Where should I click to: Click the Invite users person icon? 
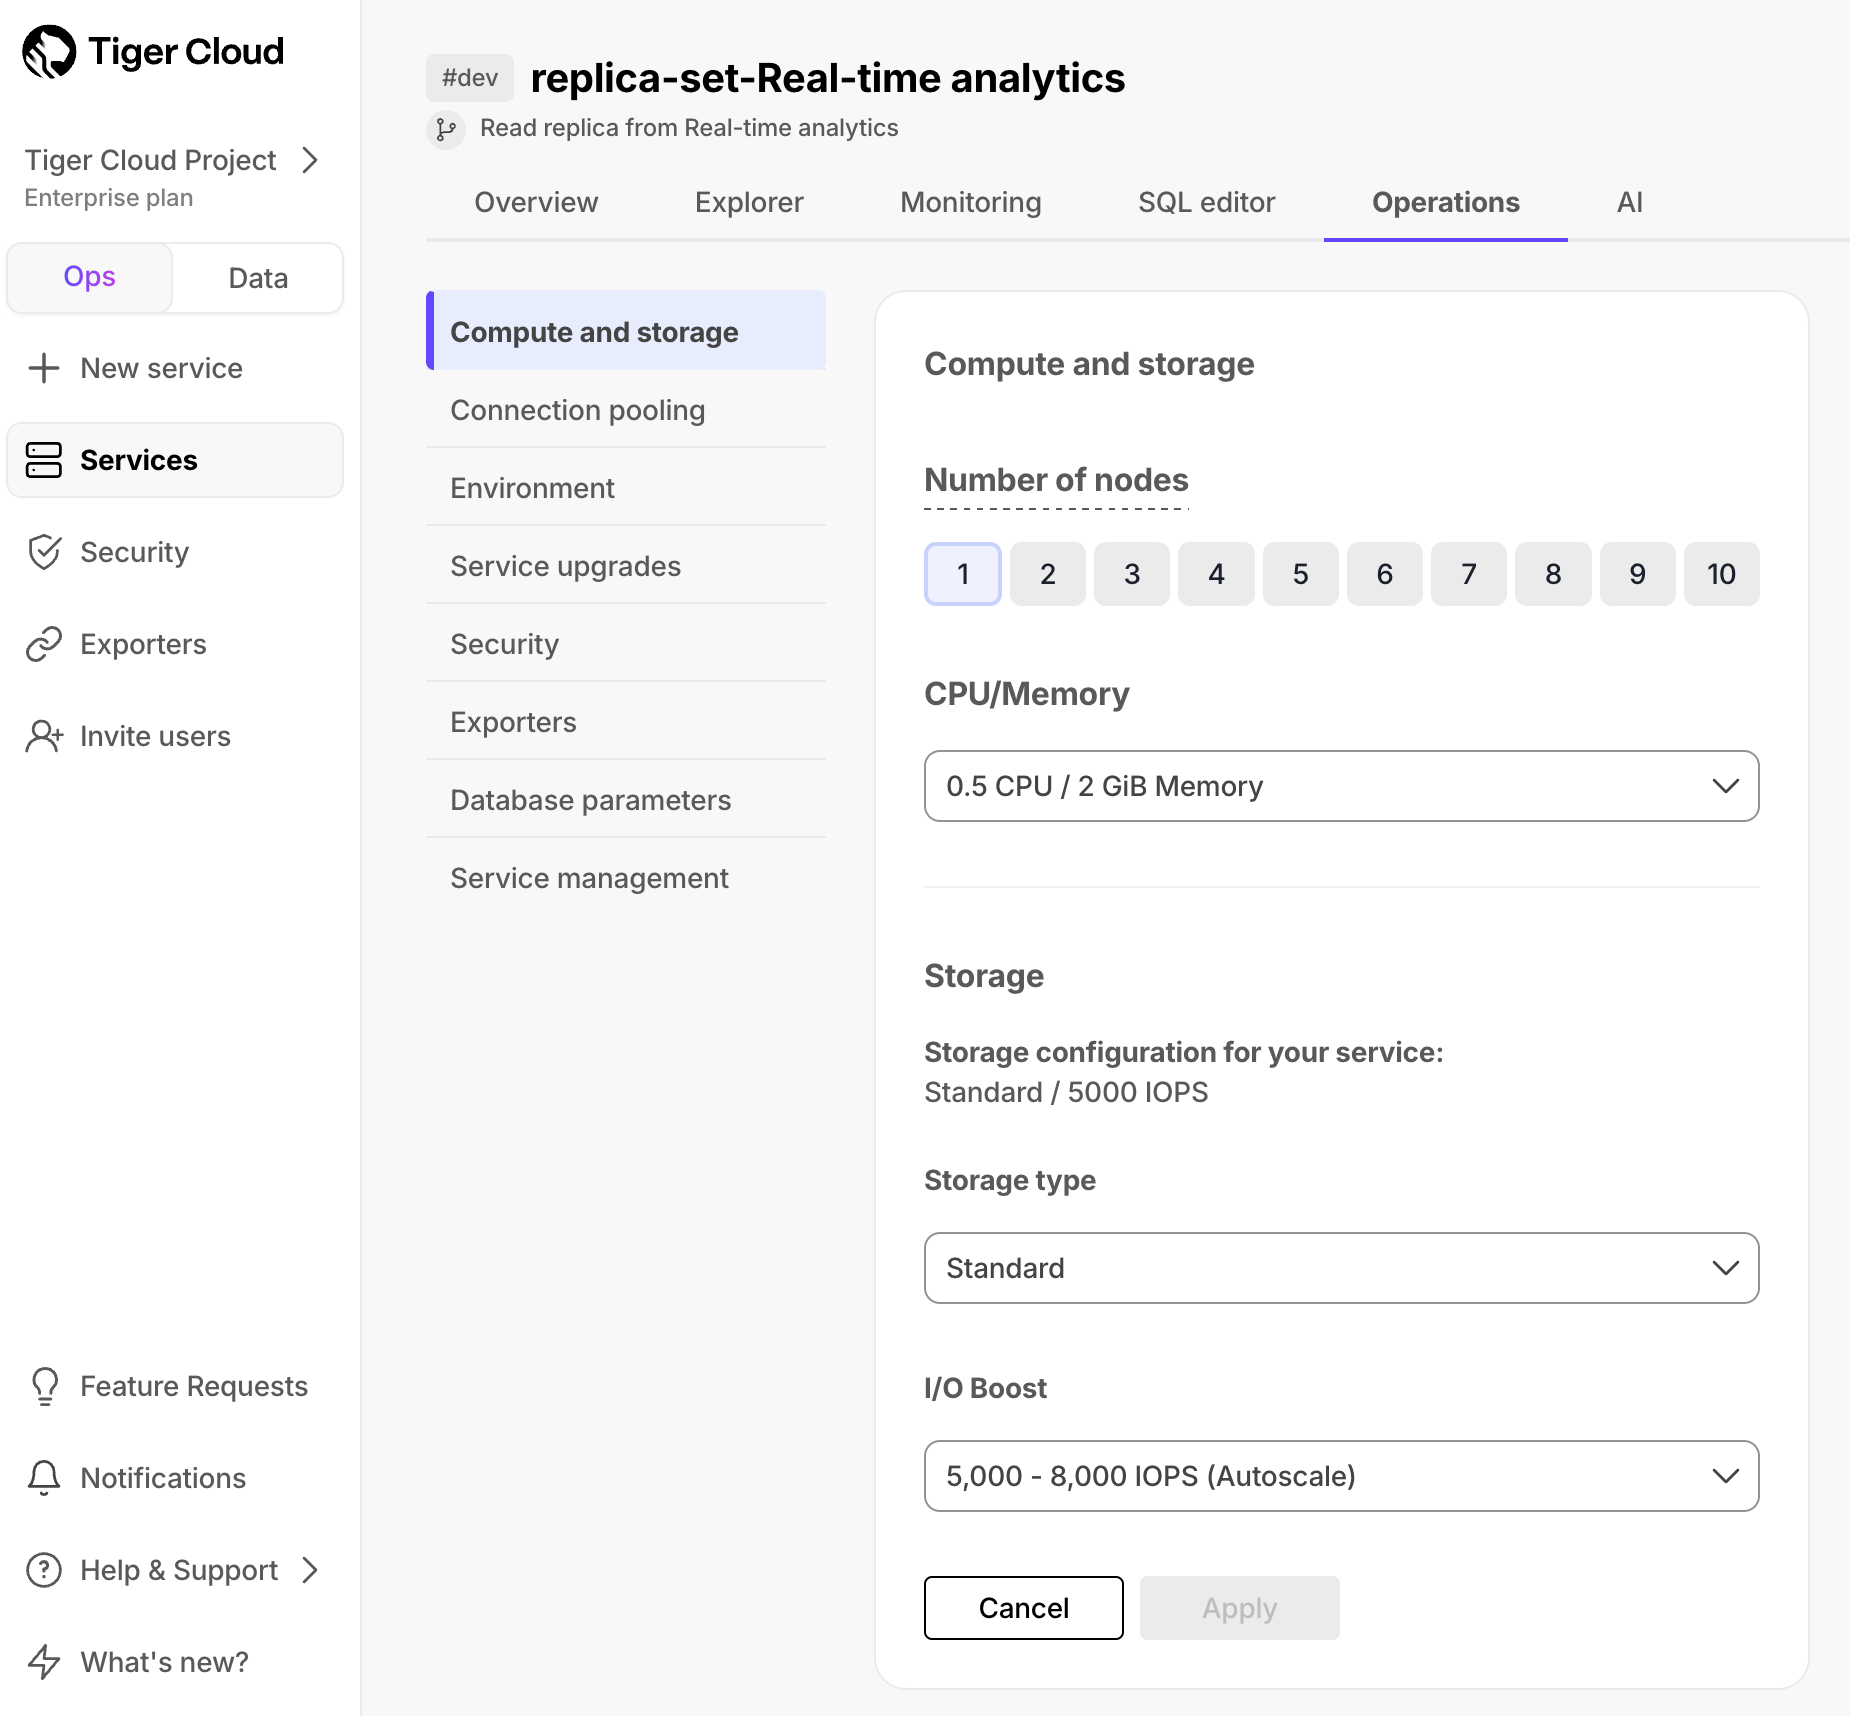[44, 736]
